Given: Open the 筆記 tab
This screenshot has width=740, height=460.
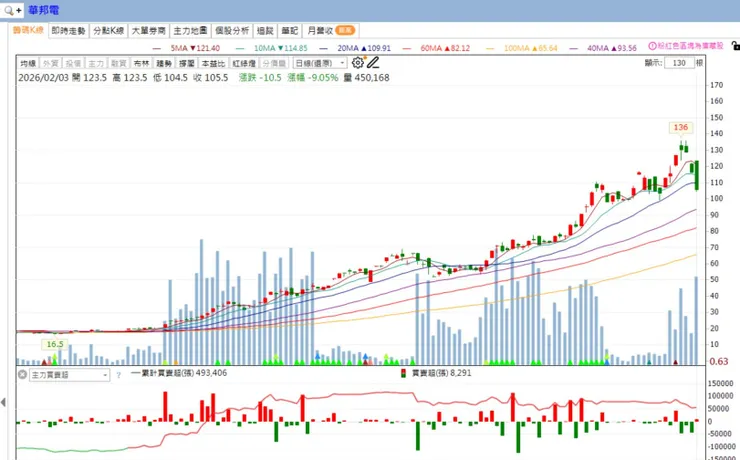Looking at the screenshot, I should (x=290, y=31).
